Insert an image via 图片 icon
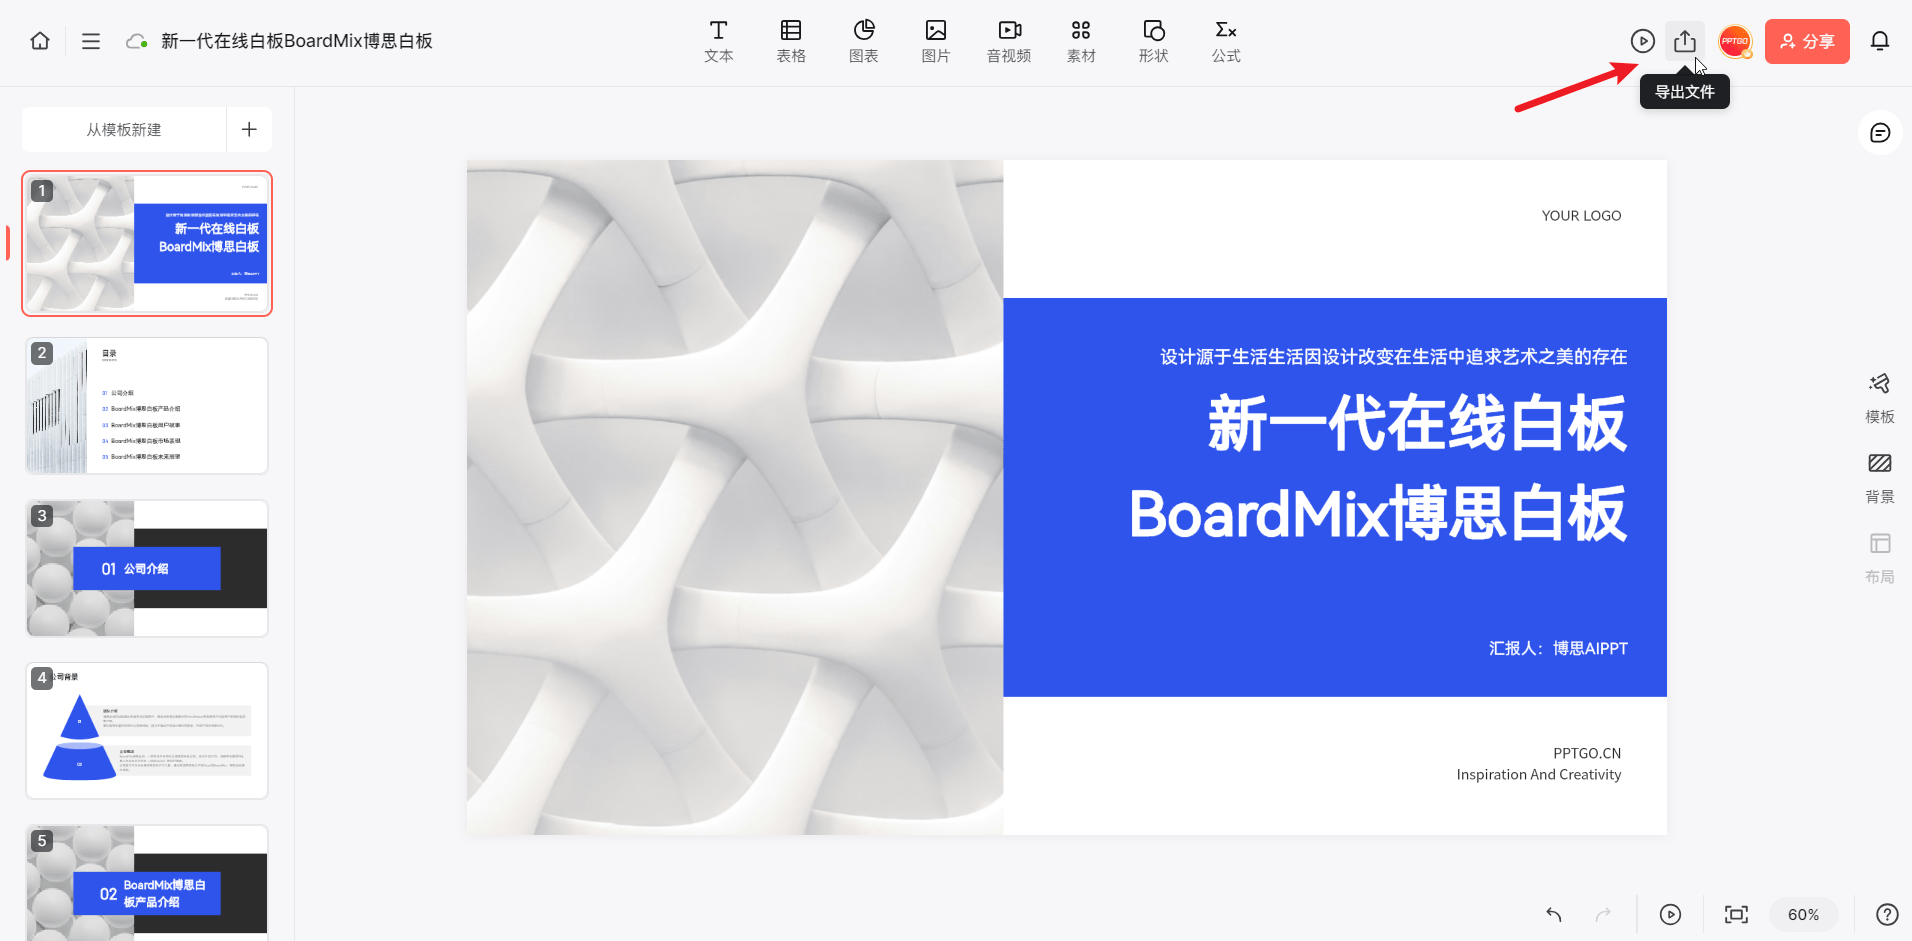Viewport: 1912px width, 941px height. point(935,41)
